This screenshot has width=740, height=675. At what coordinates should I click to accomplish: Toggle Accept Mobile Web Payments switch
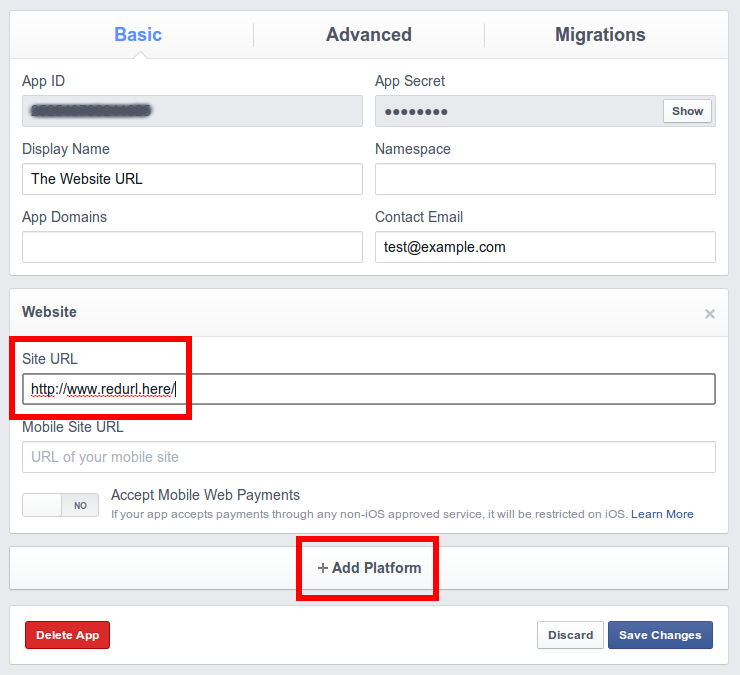[x=61, y=505]
